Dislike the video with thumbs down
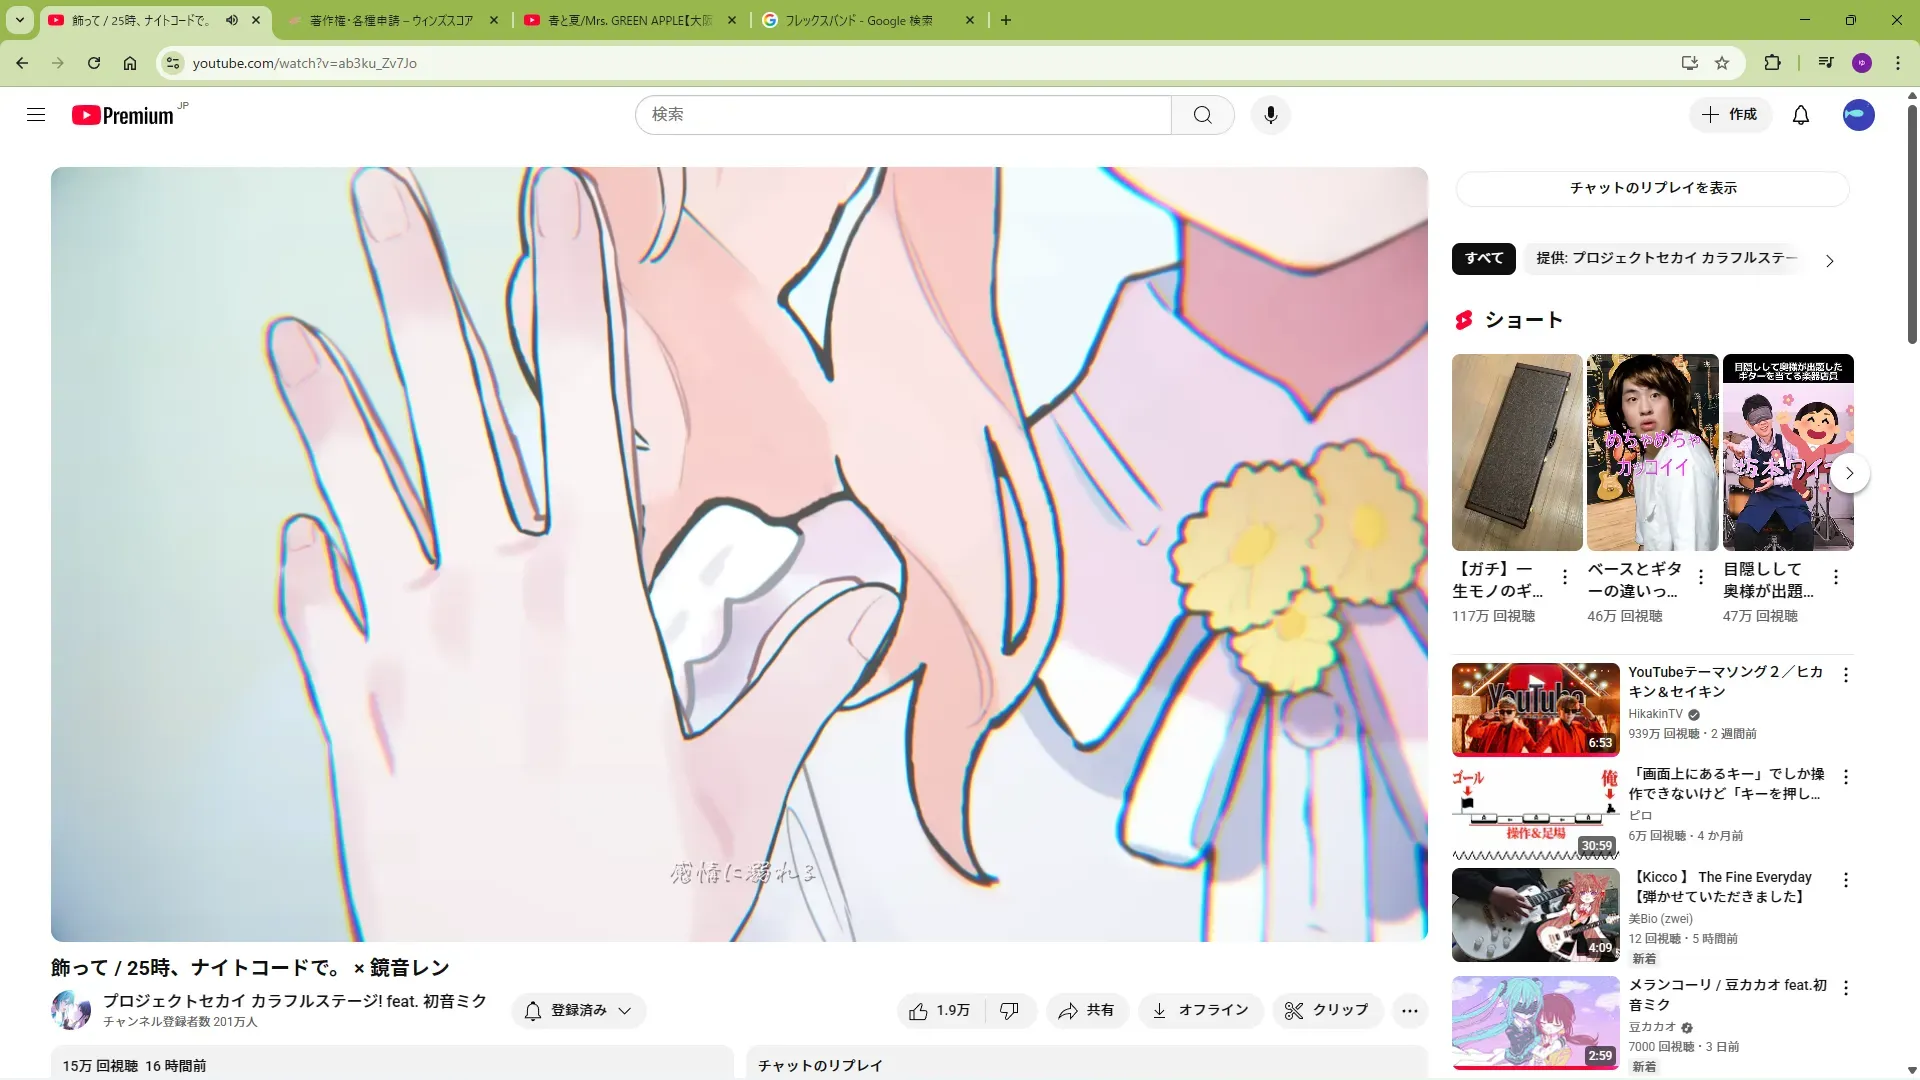Screen dimensions: 1920x1080 [x=1009, y=1011]
